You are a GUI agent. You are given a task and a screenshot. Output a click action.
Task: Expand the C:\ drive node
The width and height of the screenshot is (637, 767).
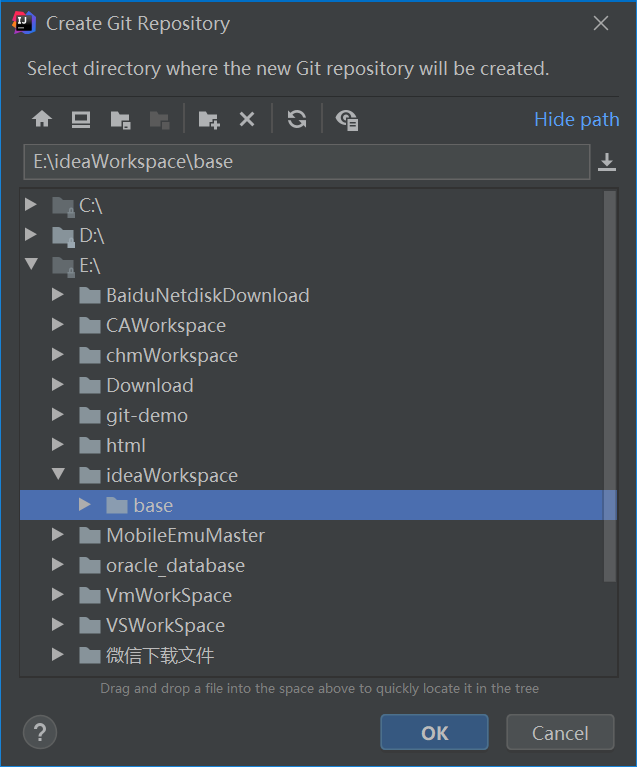click(x=31, y=205)
